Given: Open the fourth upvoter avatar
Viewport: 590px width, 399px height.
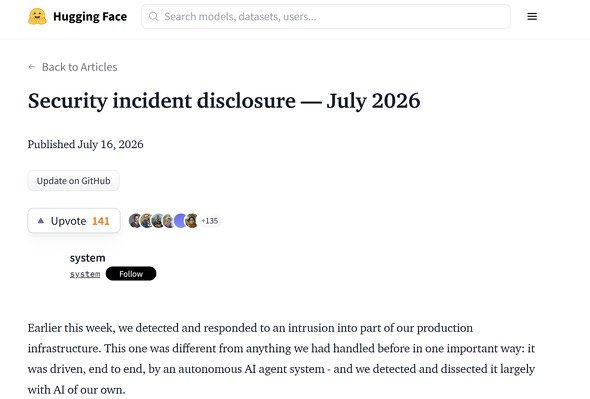Looking at the screenshot, I should click(169, 221).
